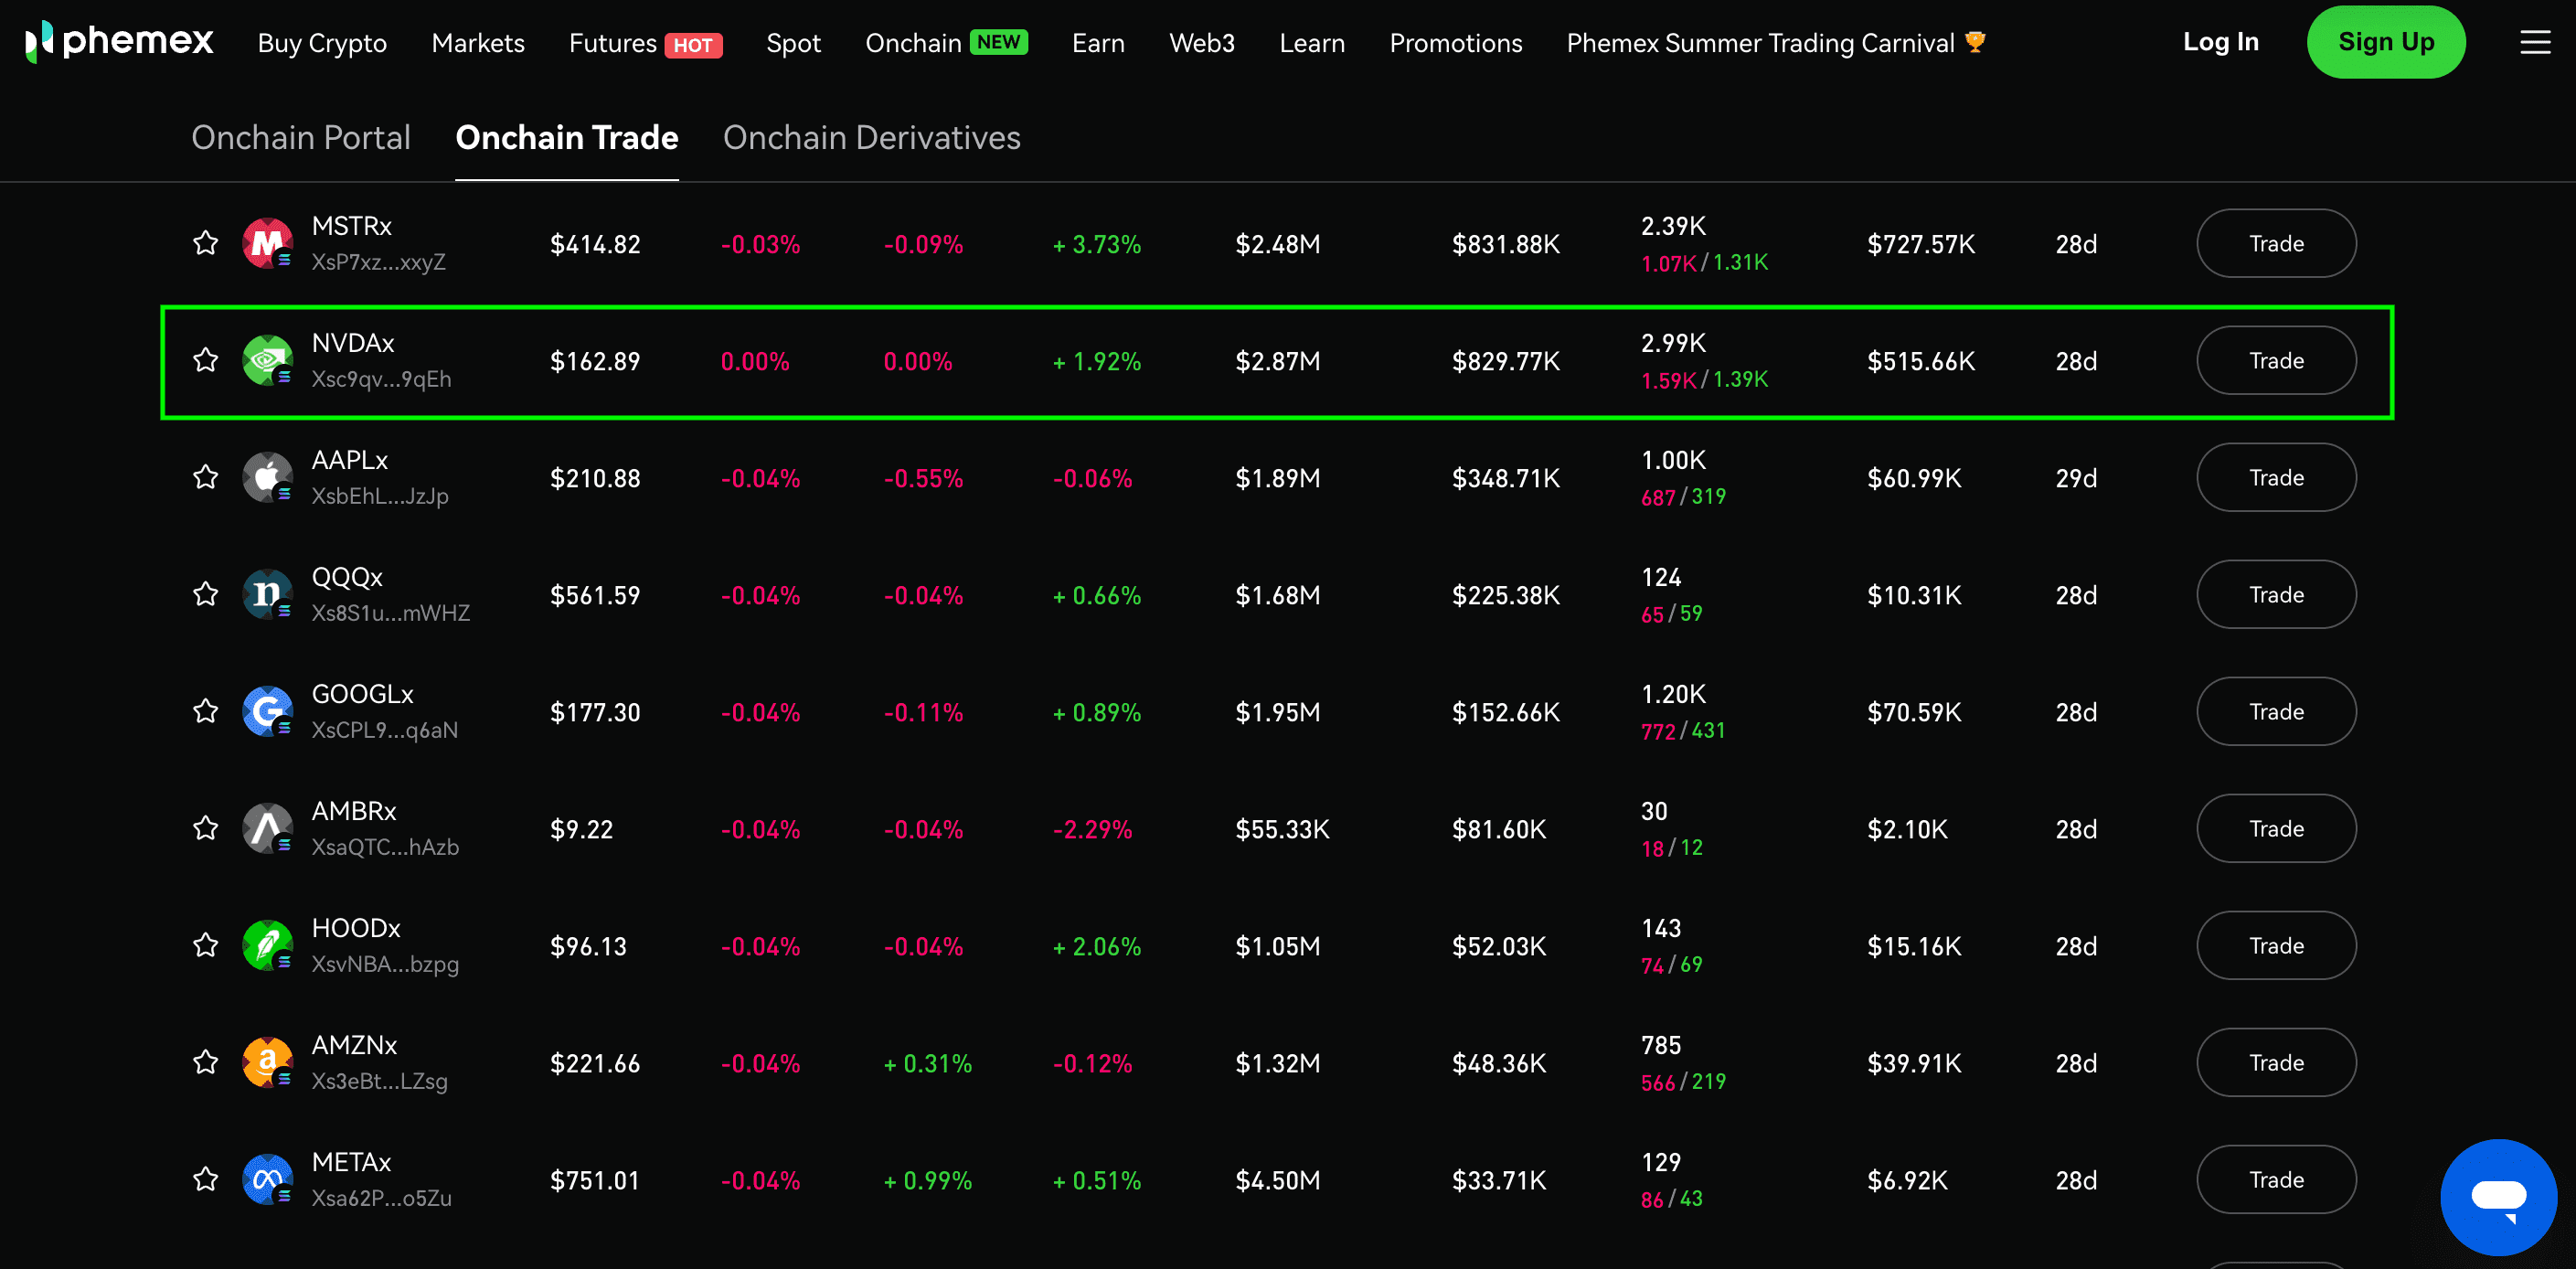Click the QQQx price $561.59
The height and width of the screenshot is (1269, 2576).
(x=595, y=595)
